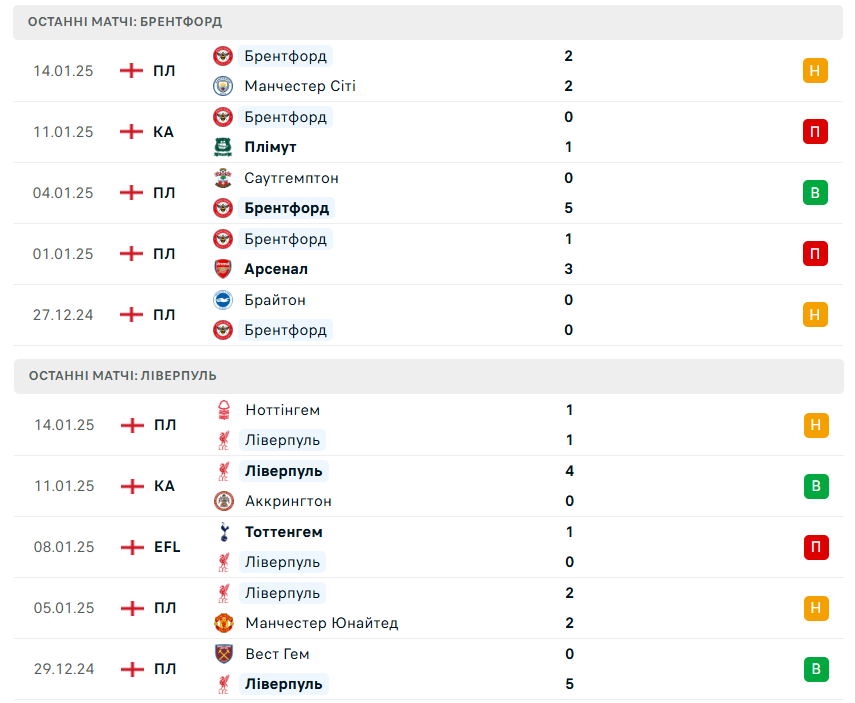This screenshot has height=703, width=855.
Task: Click the Nottingham Forest crest icon
Action: (224, 410)
